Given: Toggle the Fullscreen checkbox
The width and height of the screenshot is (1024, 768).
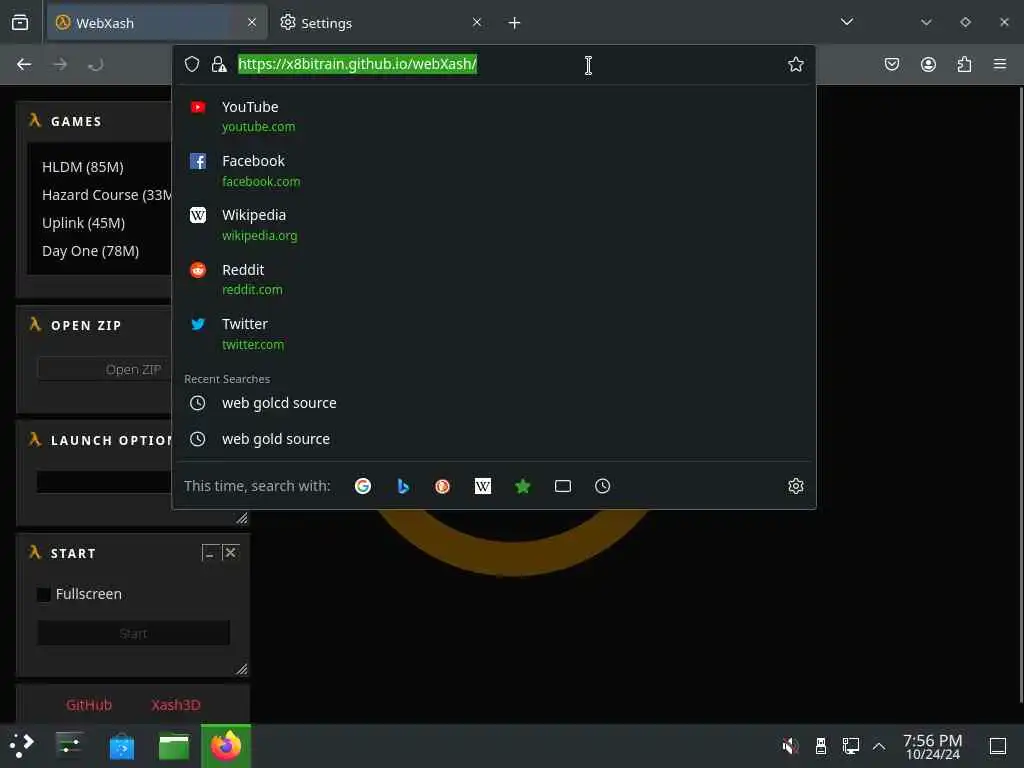Looking at the screenshot, I should [x=44, y=594].
